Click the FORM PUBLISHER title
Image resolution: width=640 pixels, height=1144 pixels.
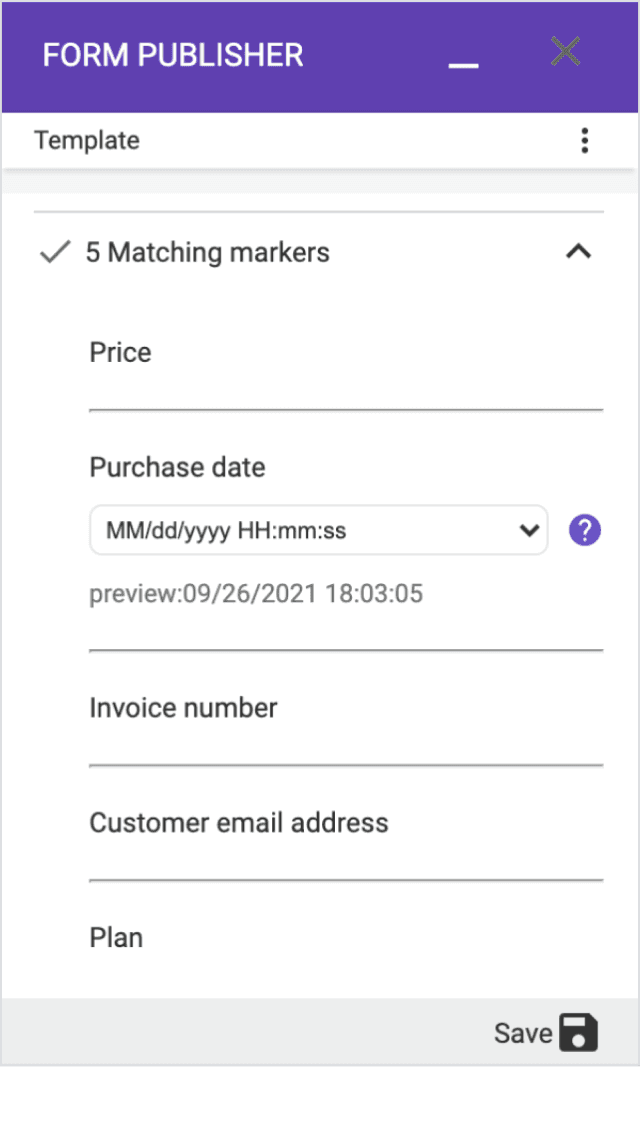172,55
